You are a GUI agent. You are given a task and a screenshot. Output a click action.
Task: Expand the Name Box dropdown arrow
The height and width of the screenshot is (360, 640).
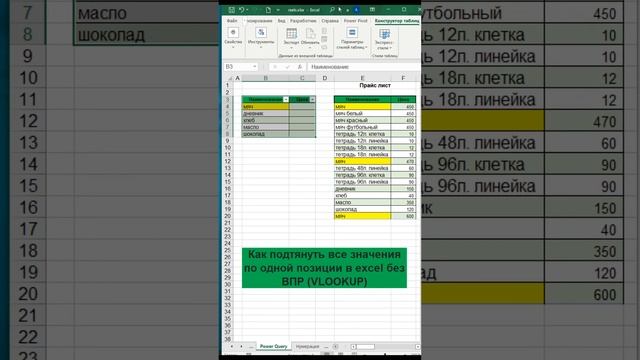coord(255,67)
